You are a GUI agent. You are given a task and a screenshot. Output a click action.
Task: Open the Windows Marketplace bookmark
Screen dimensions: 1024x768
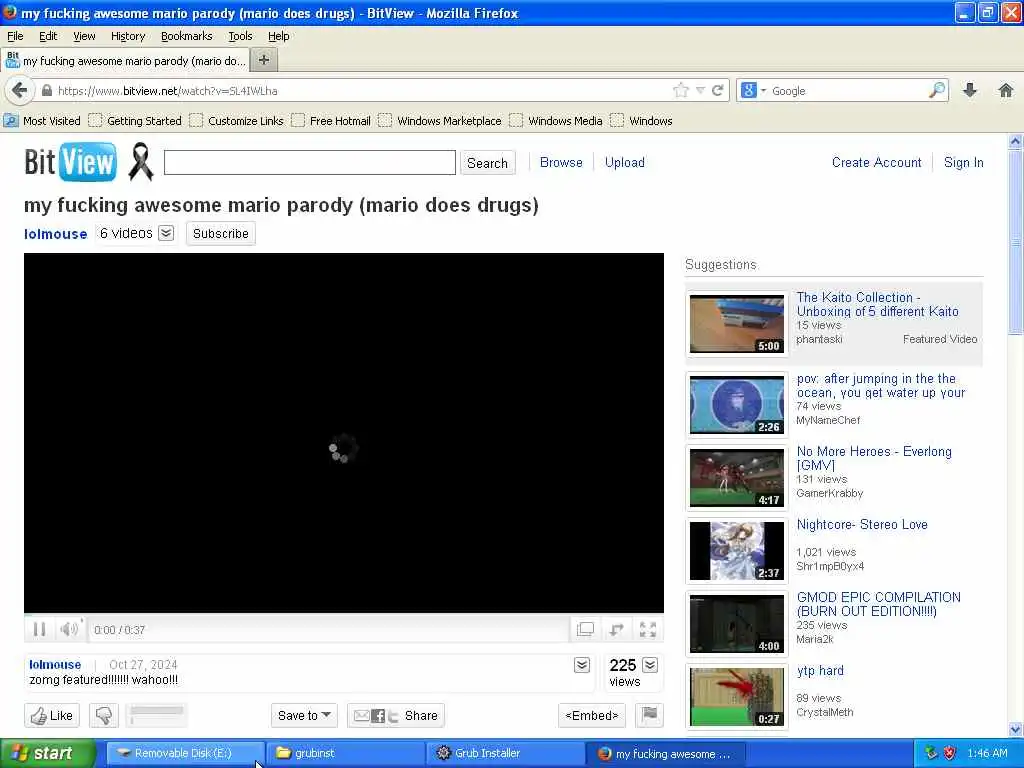pyautogui.click(x=441, y=121)
